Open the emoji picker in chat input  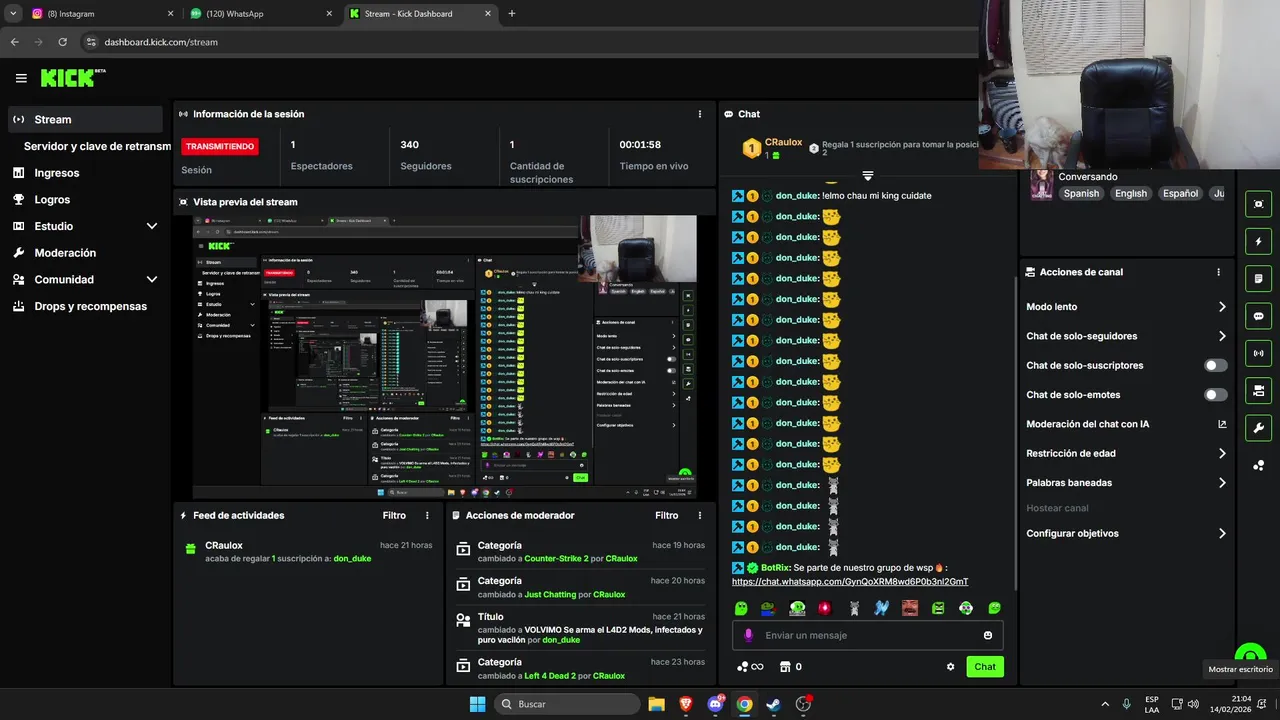[988, 635]
